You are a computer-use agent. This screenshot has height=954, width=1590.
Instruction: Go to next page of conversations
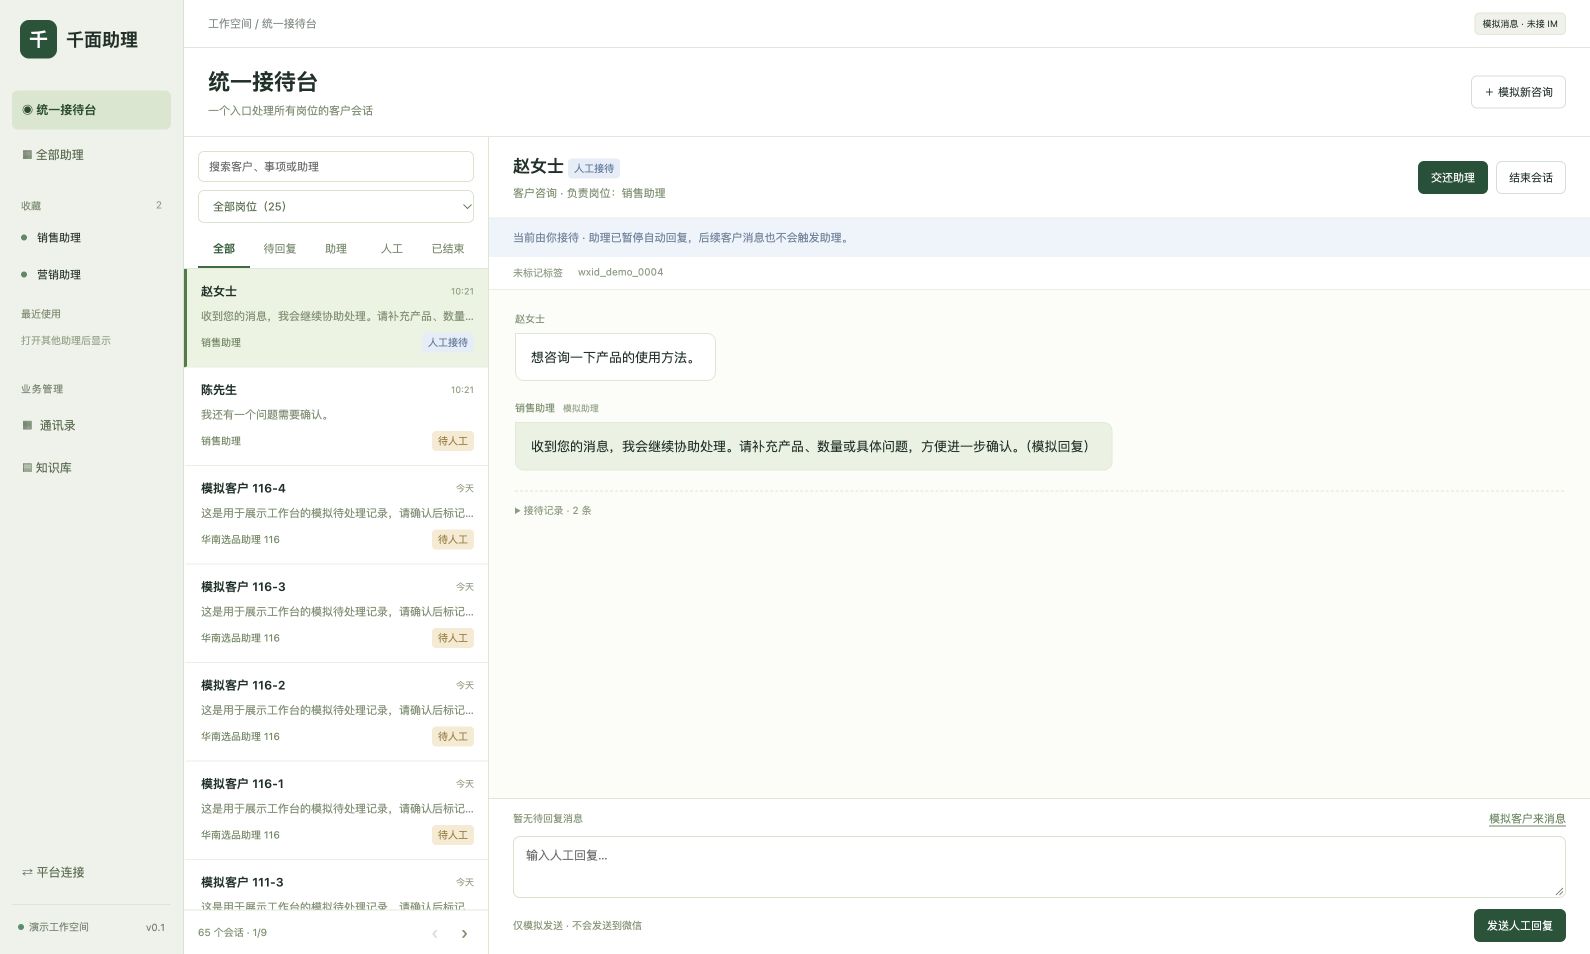tap(464, 934)
